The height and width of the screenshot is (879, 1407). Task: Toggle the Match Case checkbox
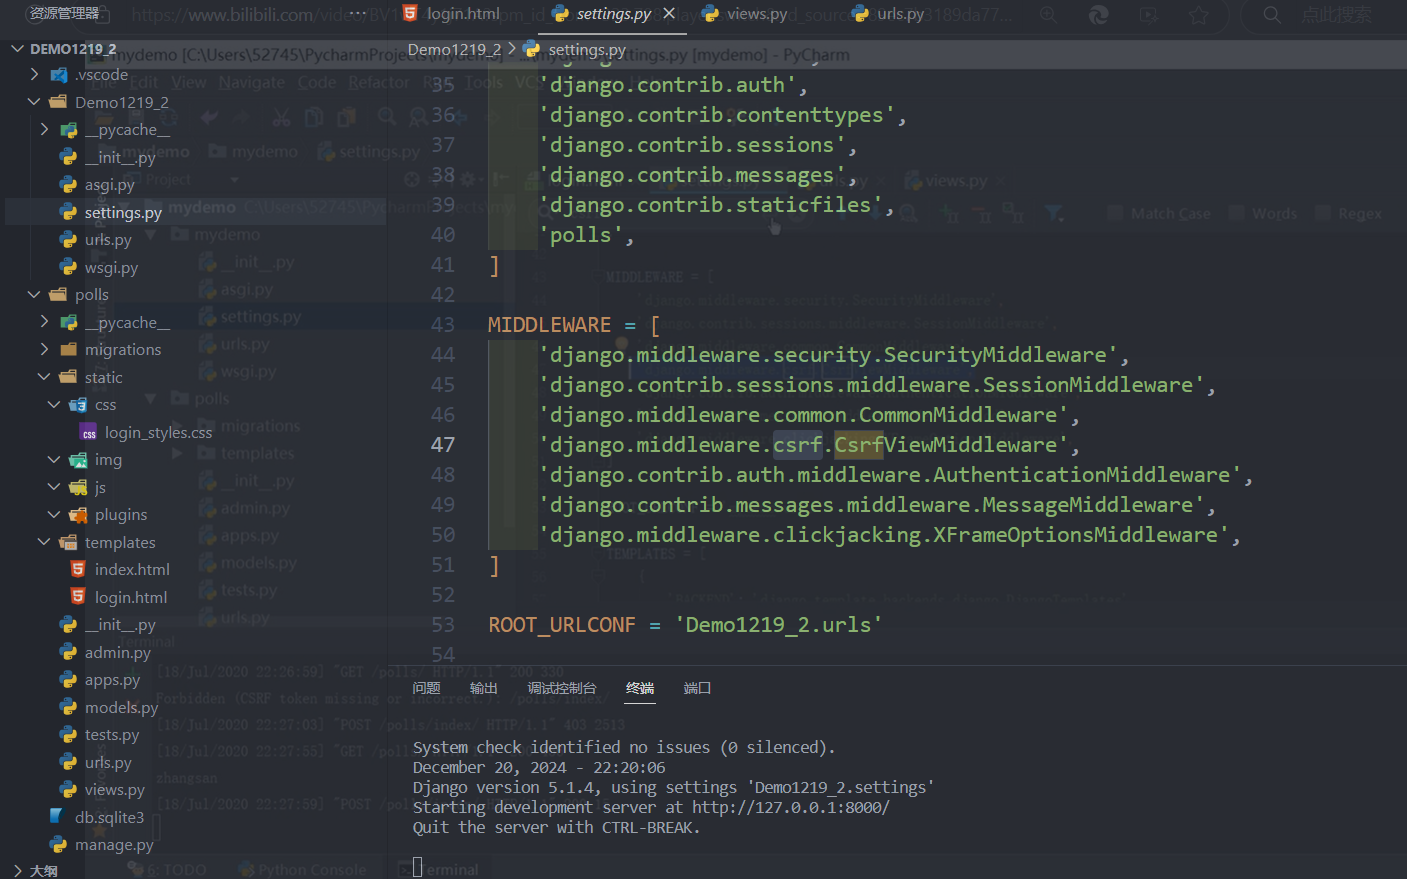(x=1115, y=213)
